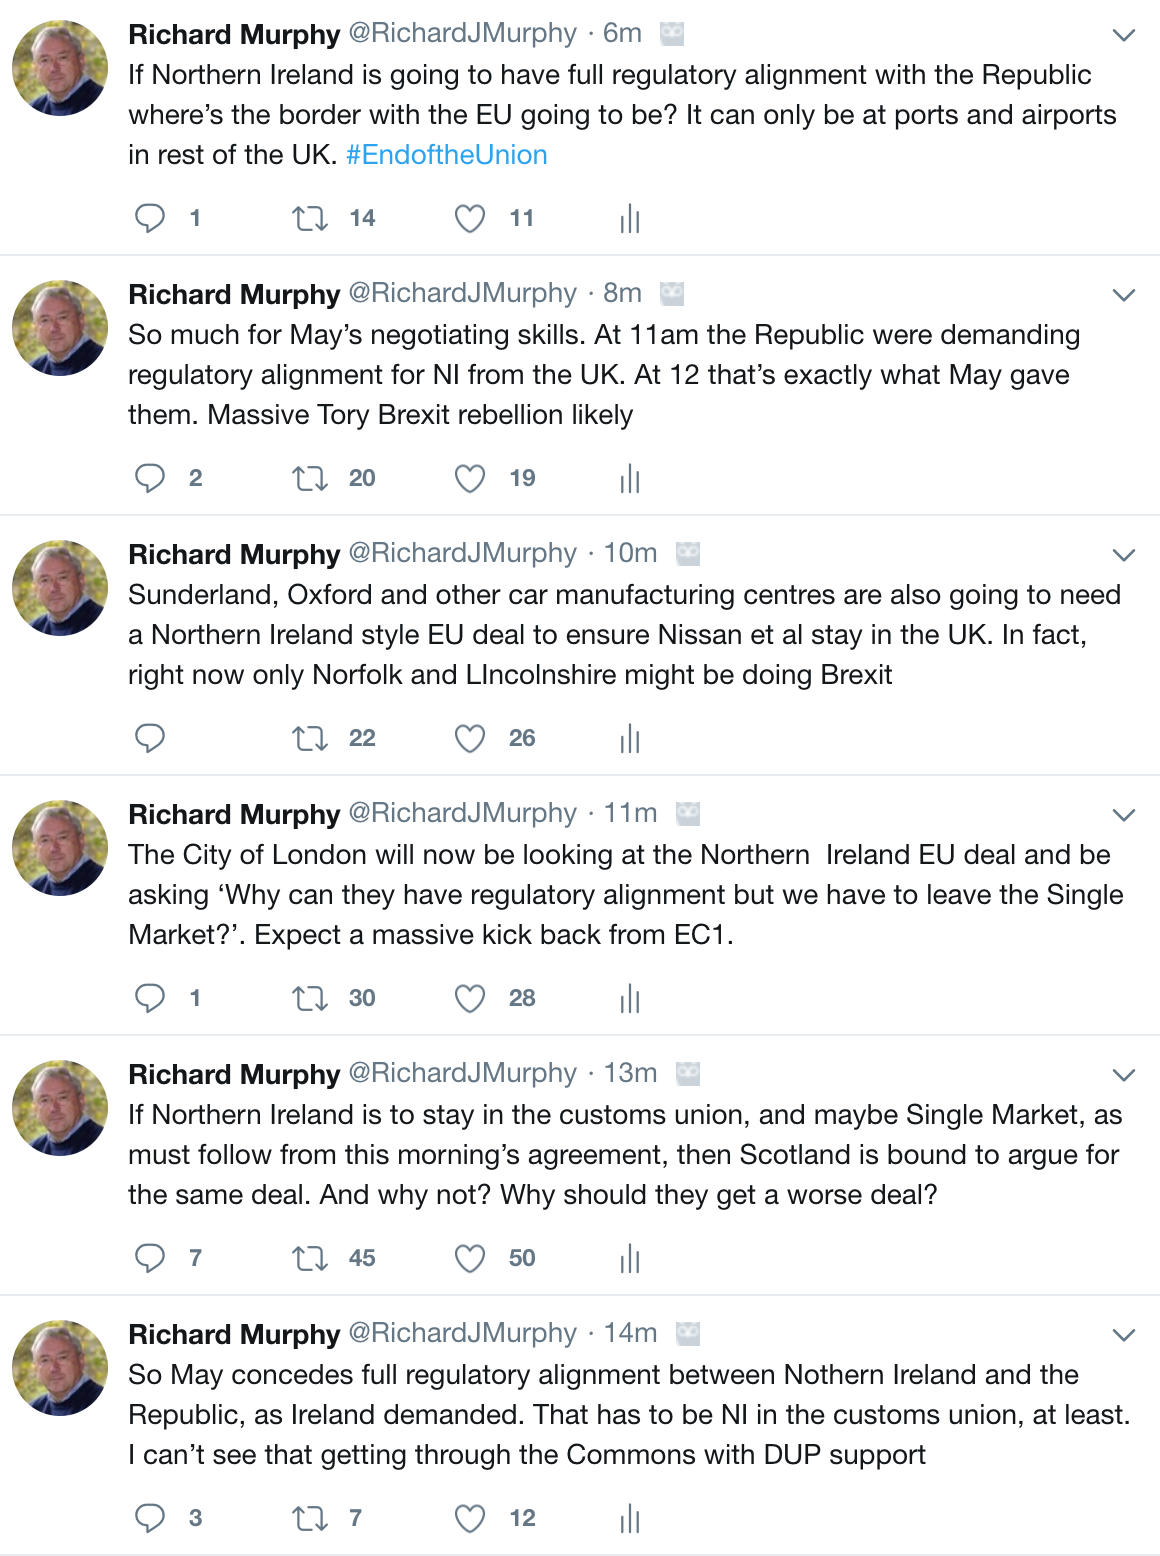Reply to the 6m tweet about Northern Ireland border
The width and height of the screenshot is (1160, 1556).
(150, 218)
